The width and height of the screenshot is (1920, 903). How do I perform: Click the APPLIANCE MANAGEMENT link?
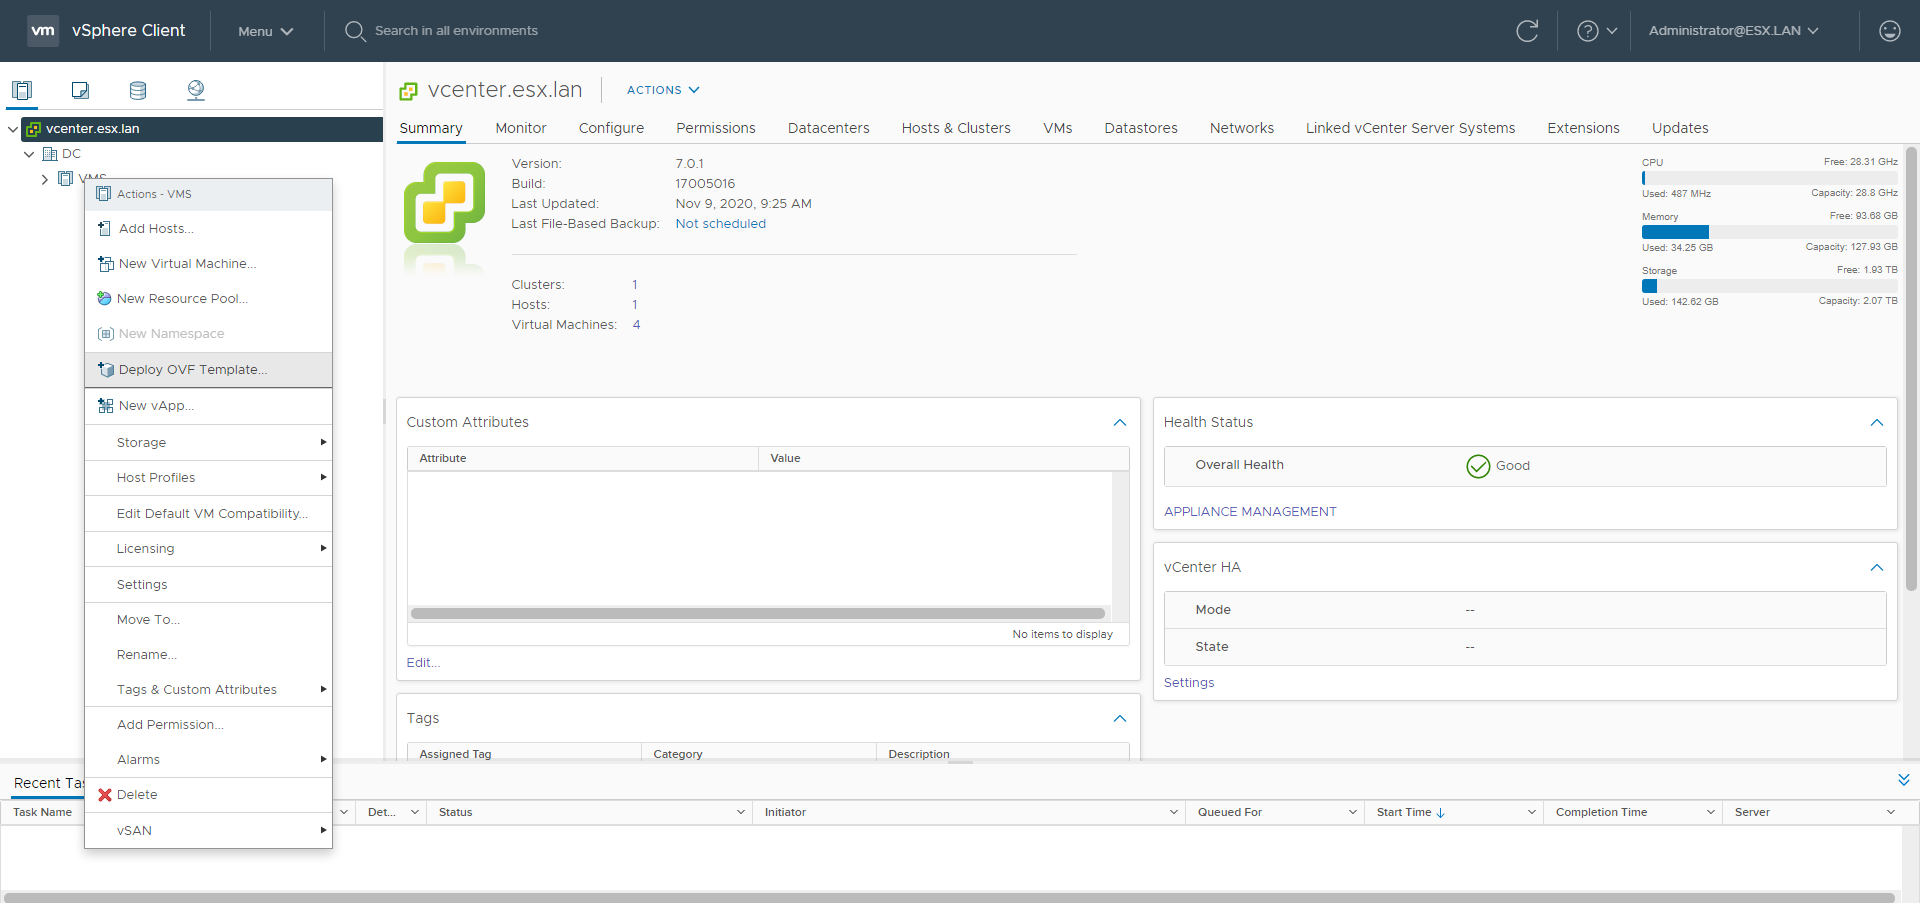coord(1250,512)
